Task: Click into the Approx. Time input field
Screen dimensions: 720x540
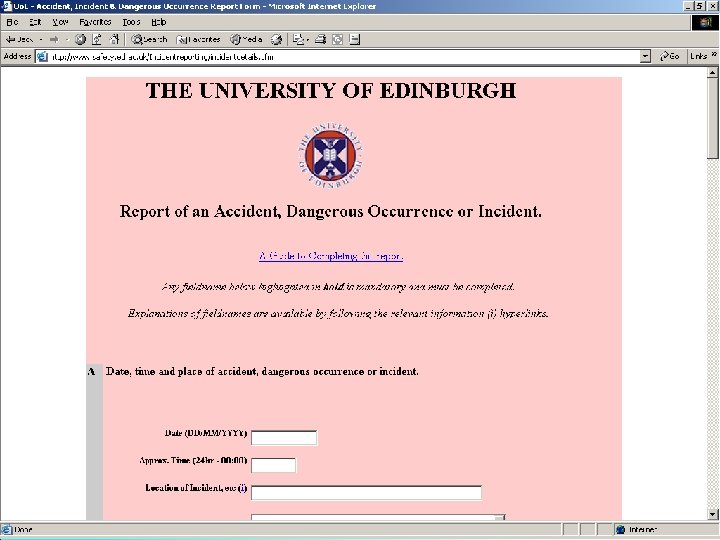Action: [x=273, y=465]
